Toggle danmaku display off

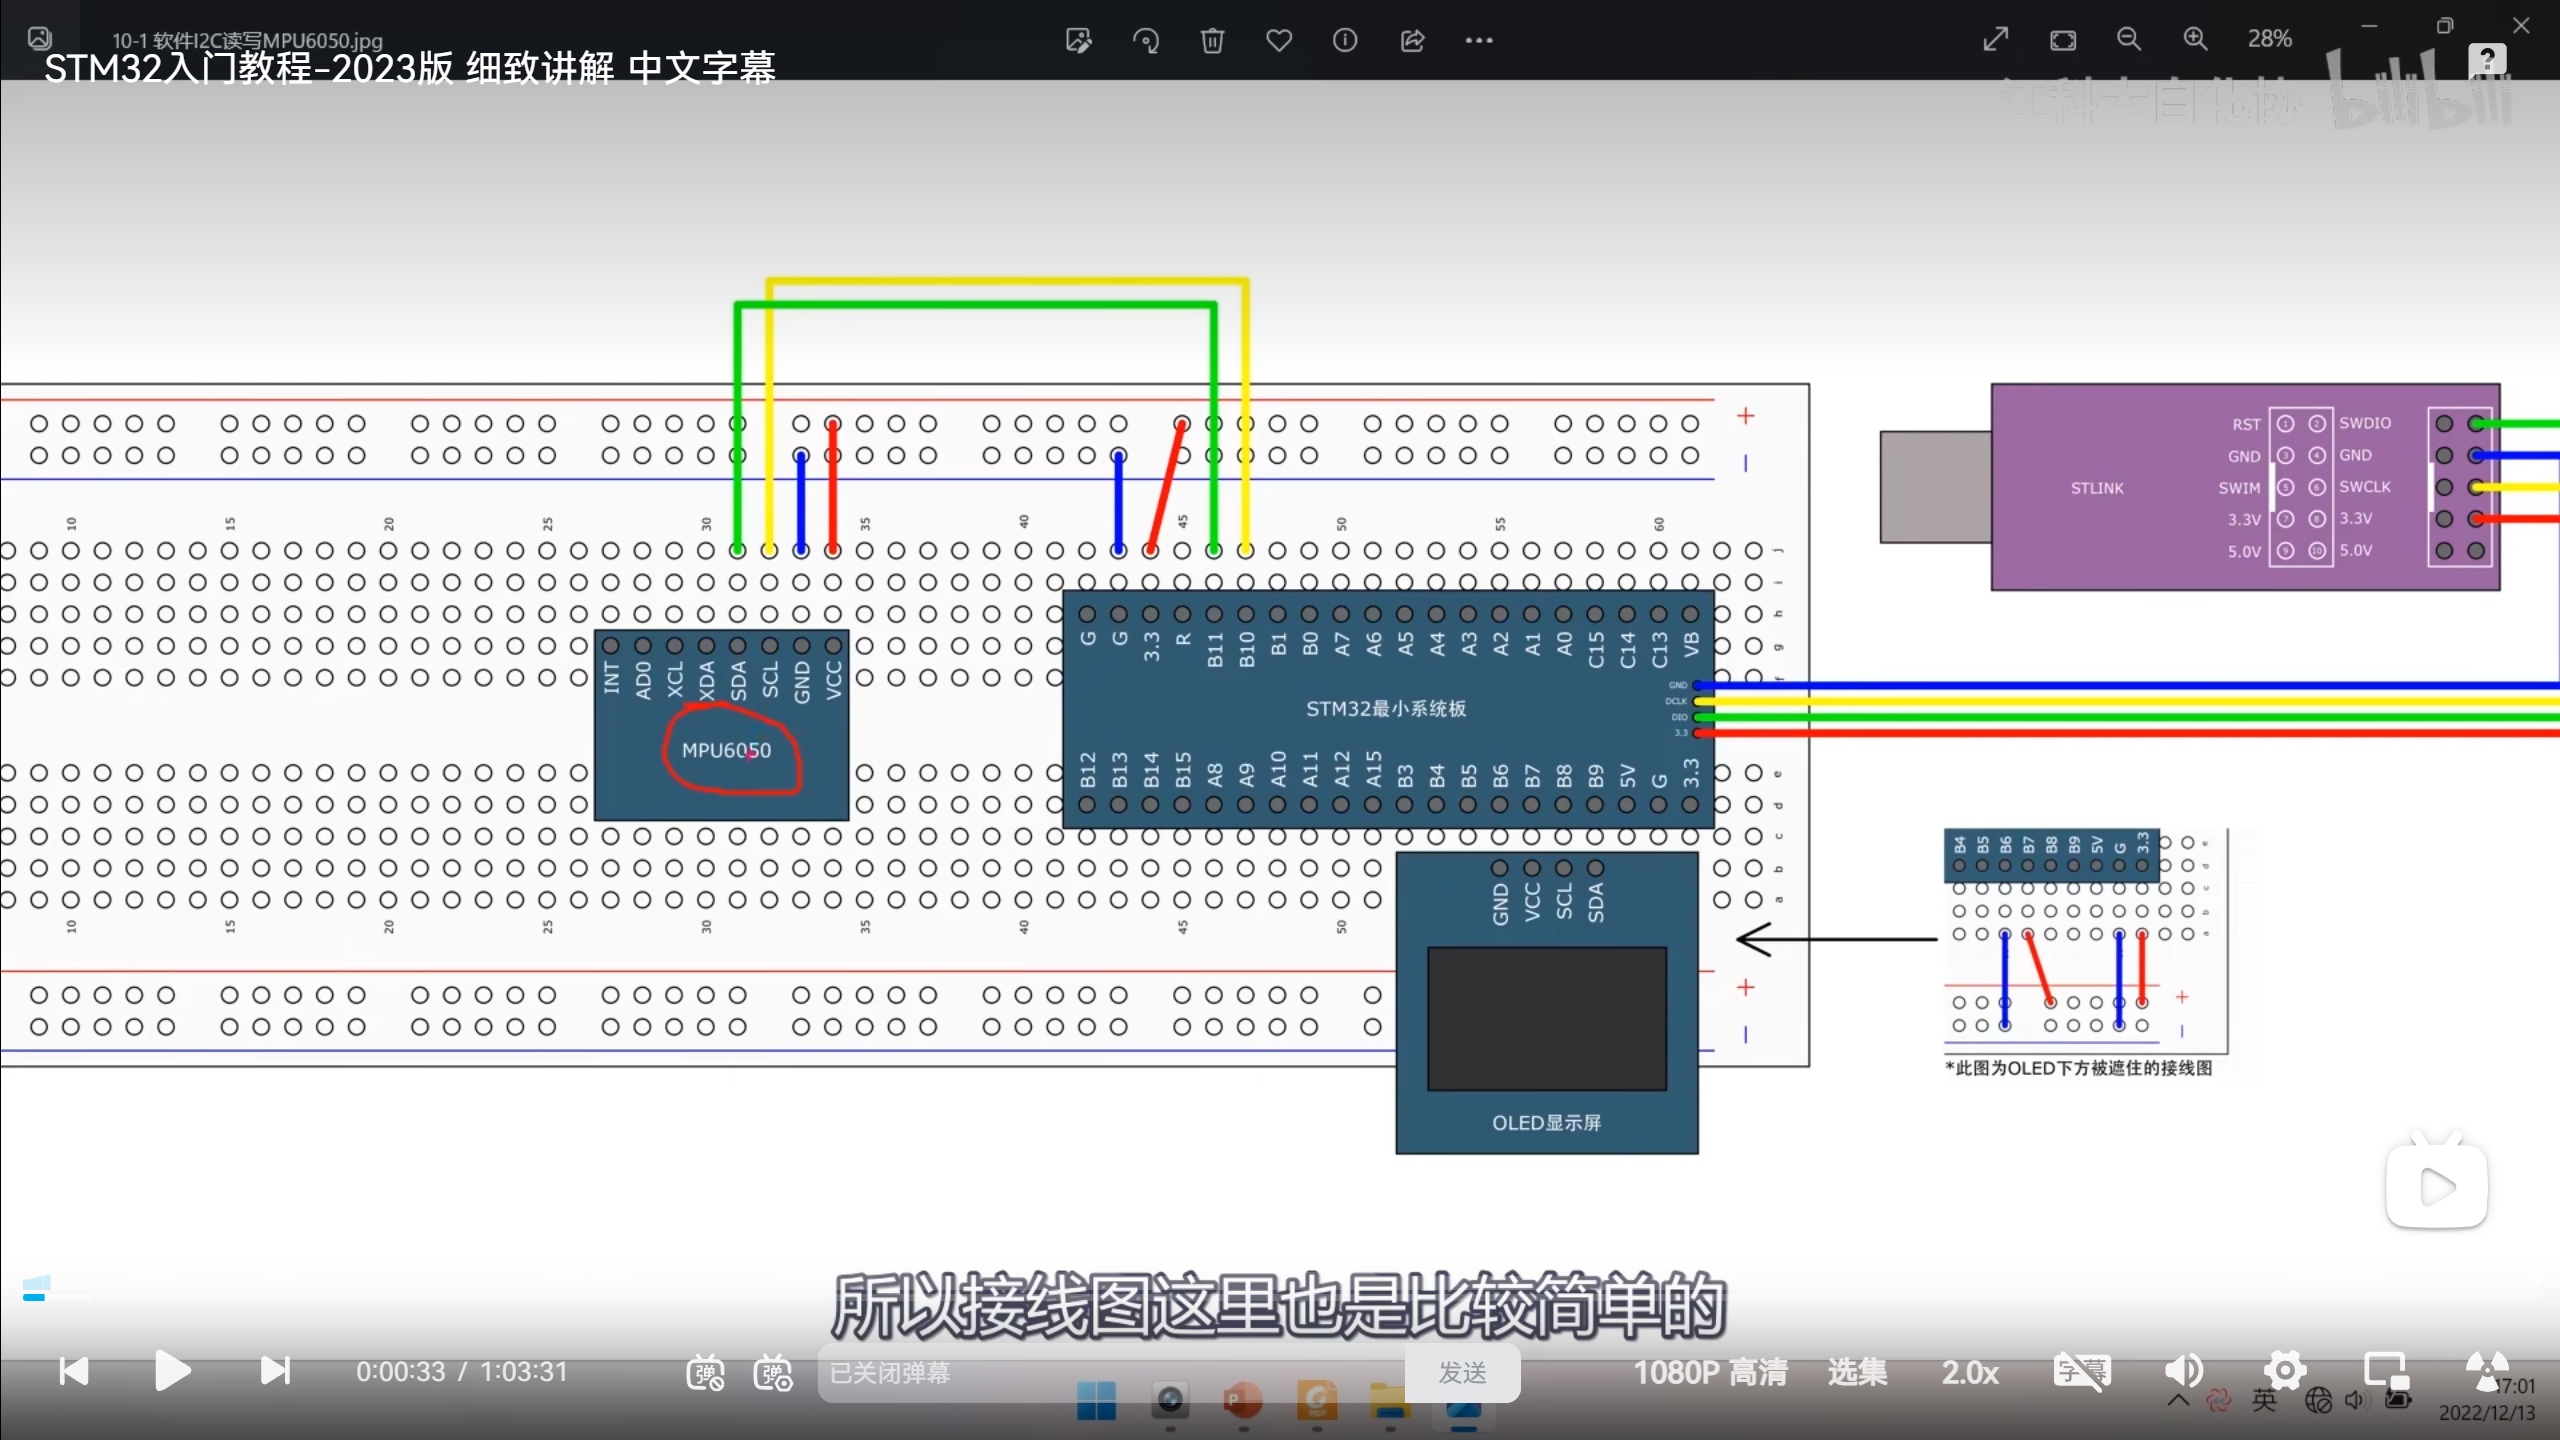pyautogui.click(x=705, y=1373)
